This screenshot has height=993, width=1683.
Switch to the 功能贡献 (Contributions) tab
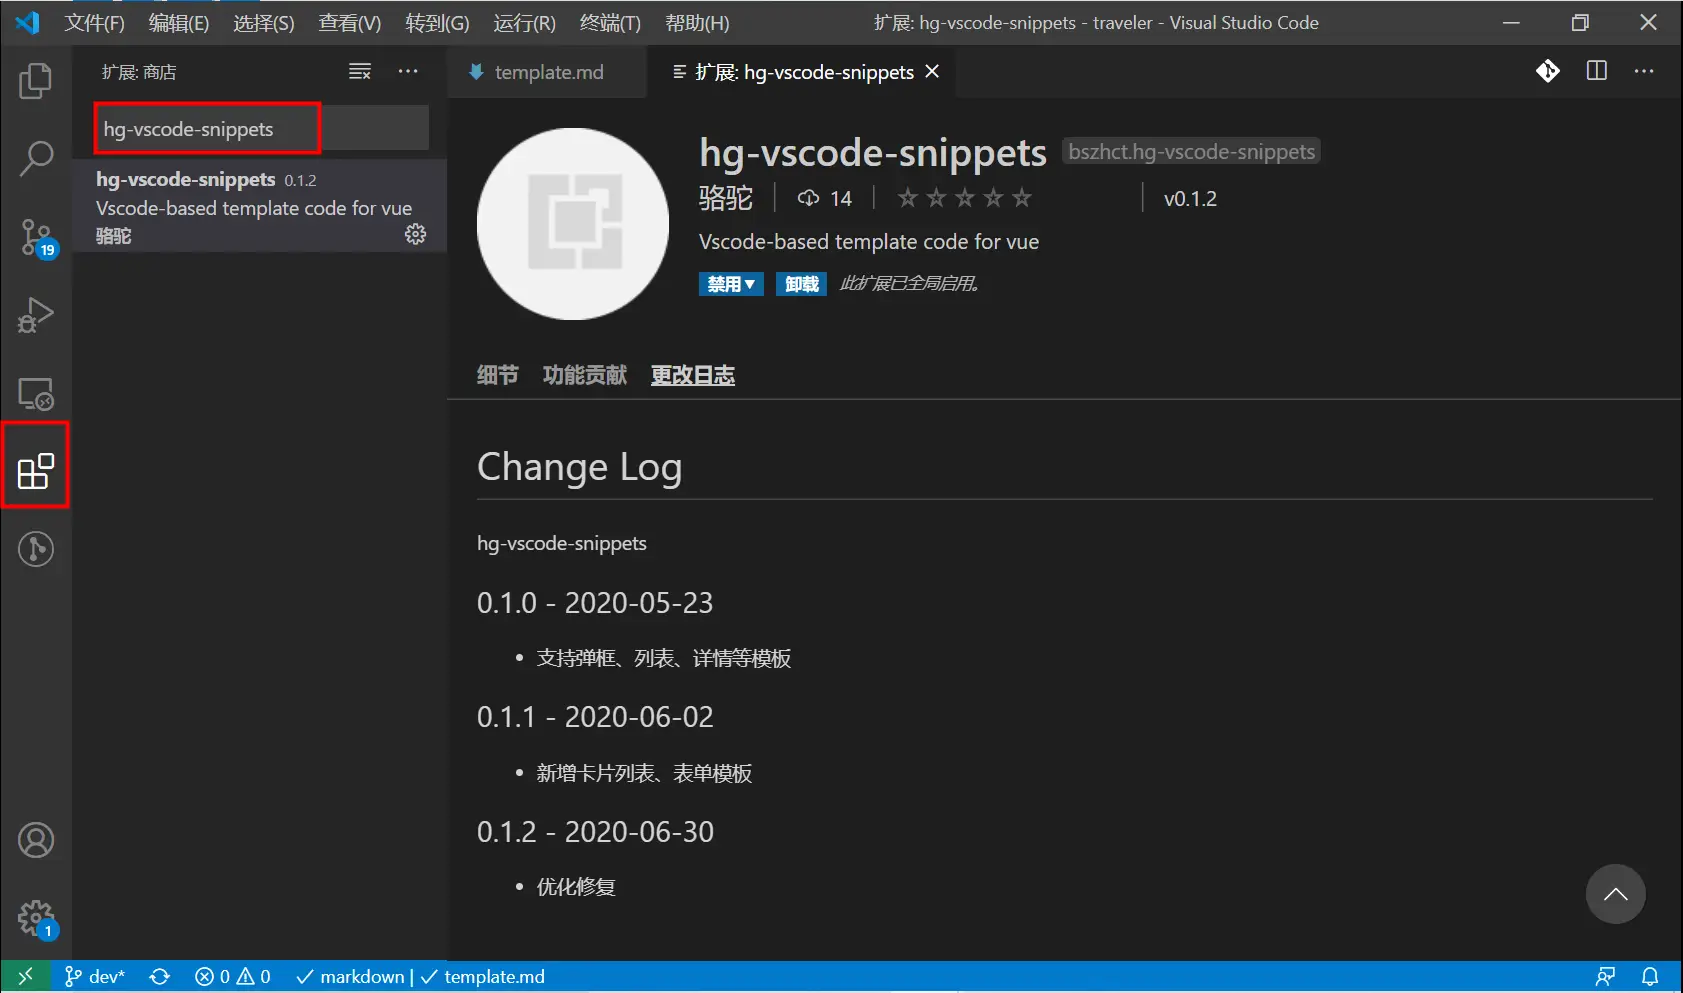[585, 375]
